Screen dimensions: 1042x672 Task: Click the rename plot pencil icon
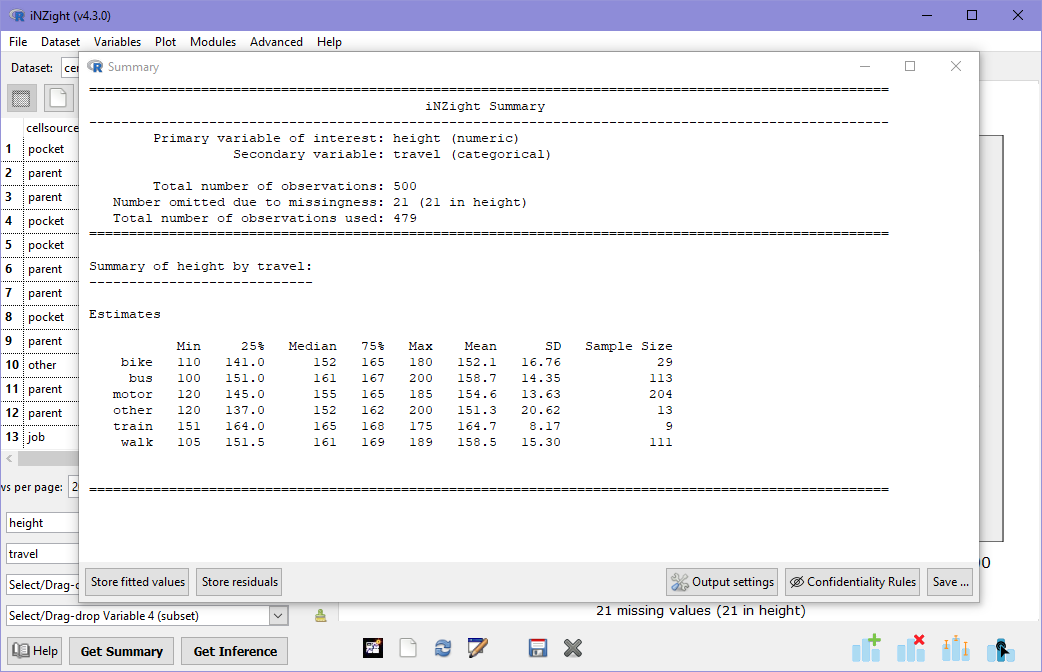[476, 648]
